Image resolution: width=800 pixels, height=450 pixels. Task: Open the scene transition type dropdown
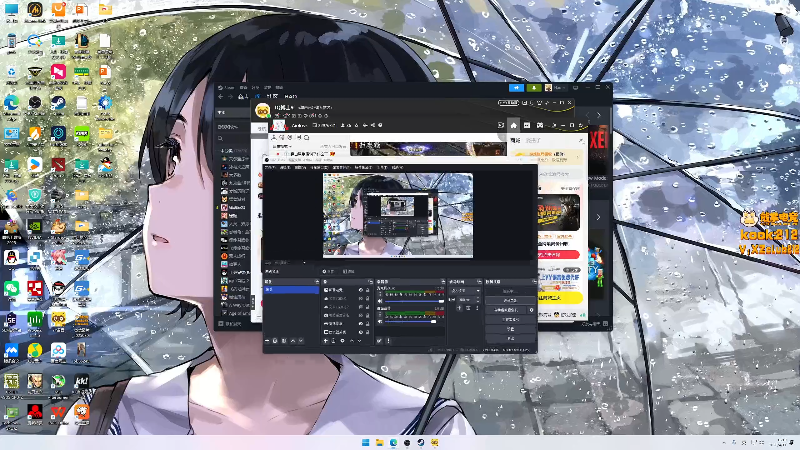pyautogui.click(x=464, y=291)
